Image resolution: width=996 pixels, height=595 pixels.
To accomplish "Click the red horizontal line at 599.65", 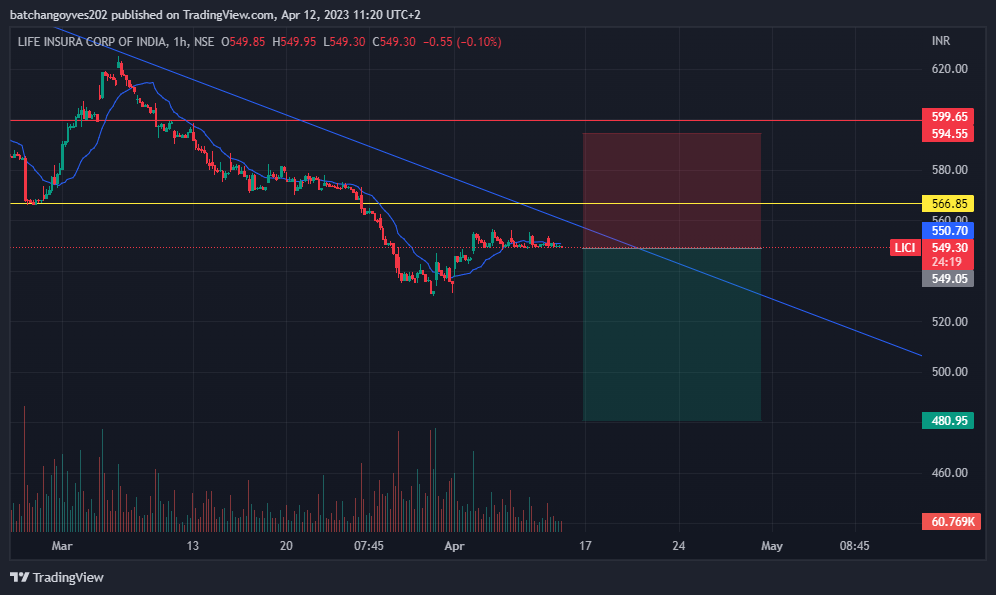I will pos(466,120).
